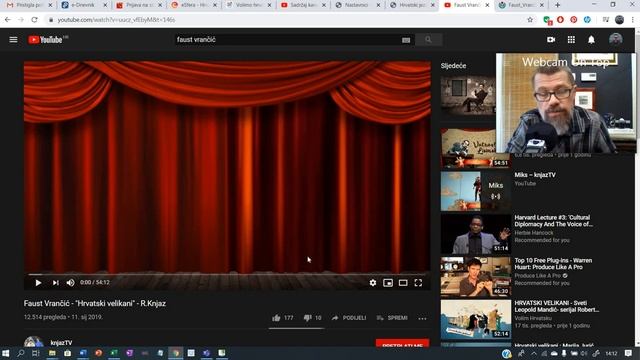Open the on-screen keyboard icon in search
Viewport: 640px width, 360px height.
[x=406, y=40]
